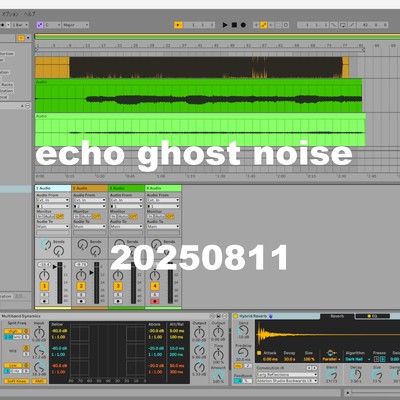
Task: Toggle the yellow Follow playback button
Action: 178,25
